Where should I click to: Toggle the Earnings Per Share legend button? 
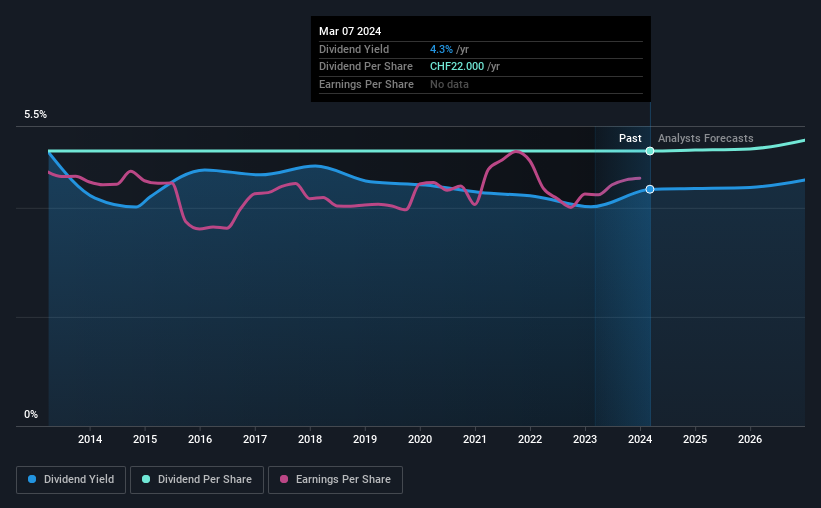335,480
